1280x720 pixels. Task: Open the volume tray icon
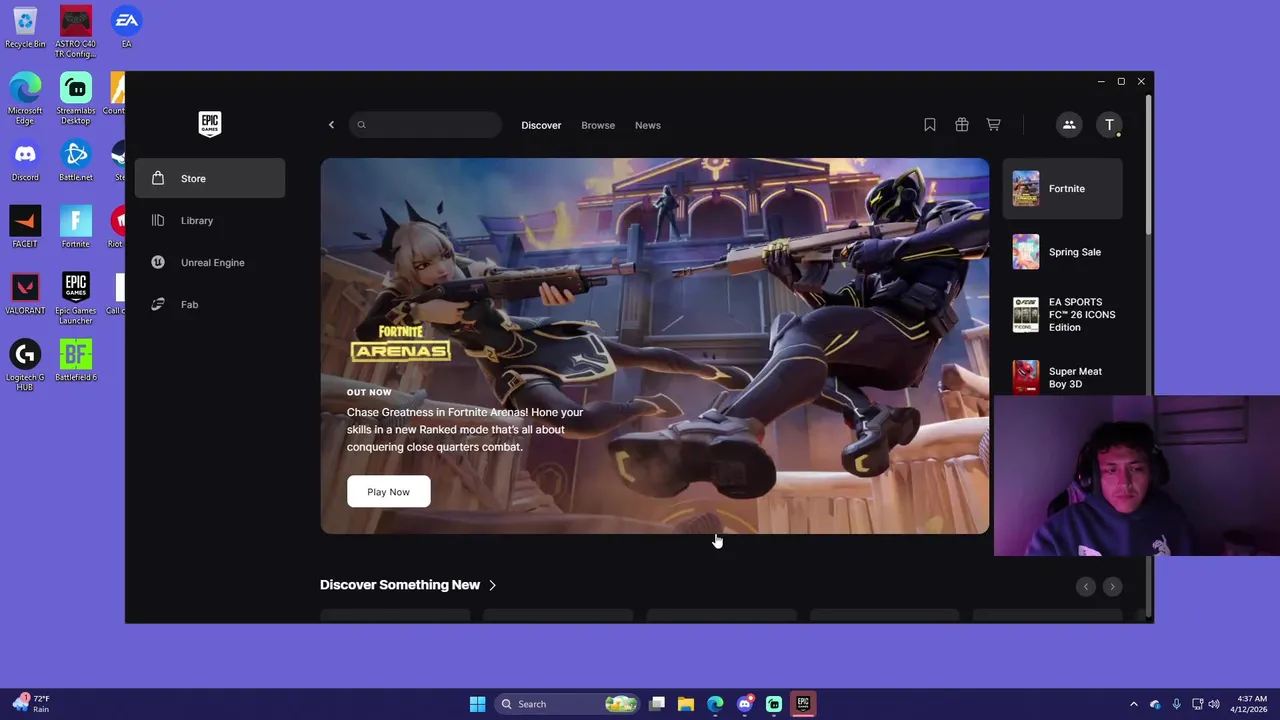coord(1214,704)
